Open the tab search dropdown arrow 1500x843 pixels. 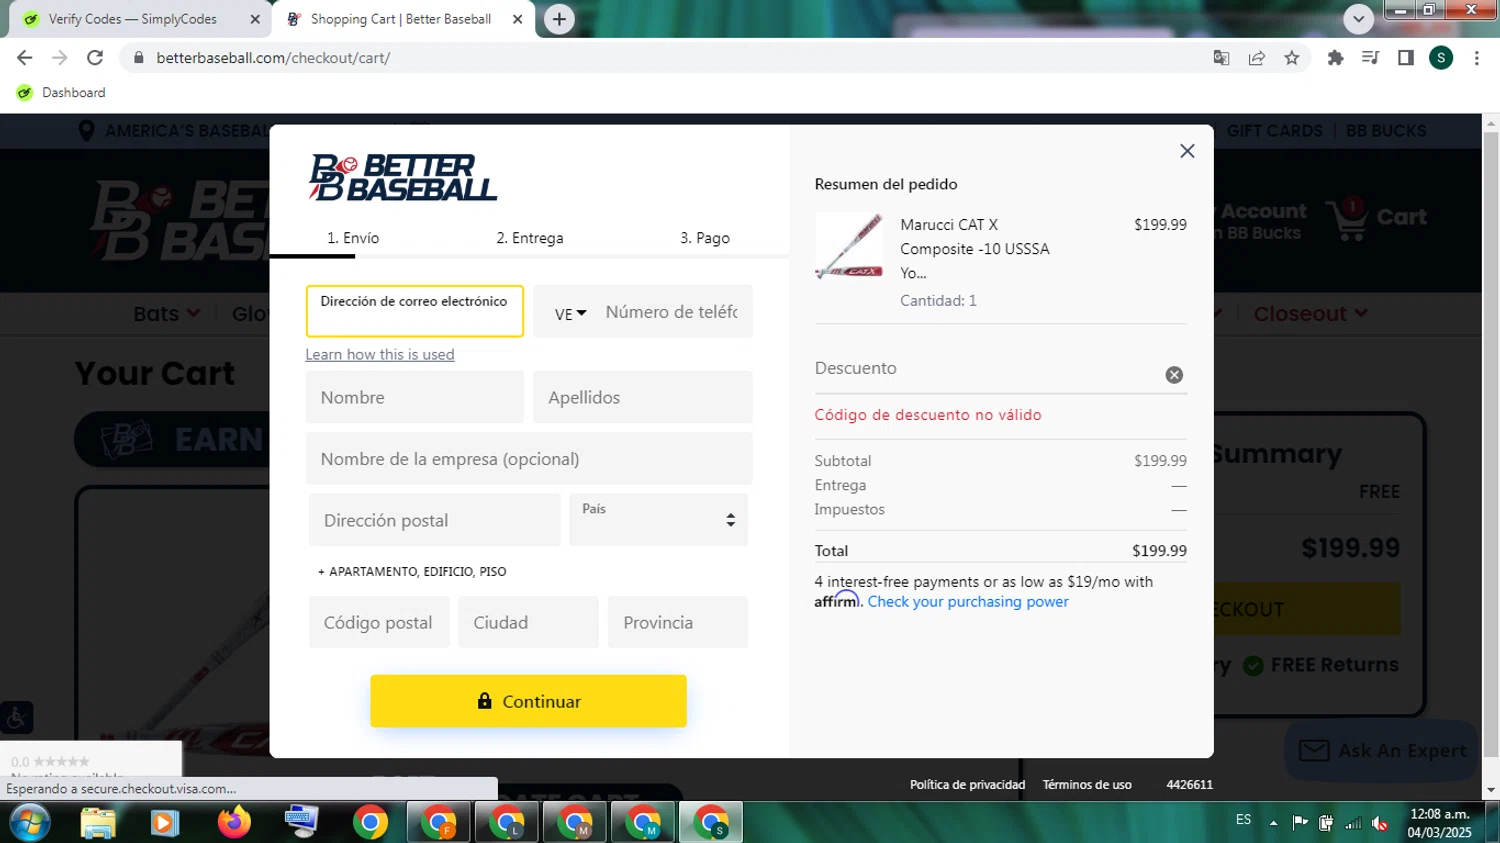pos(1358,19)
